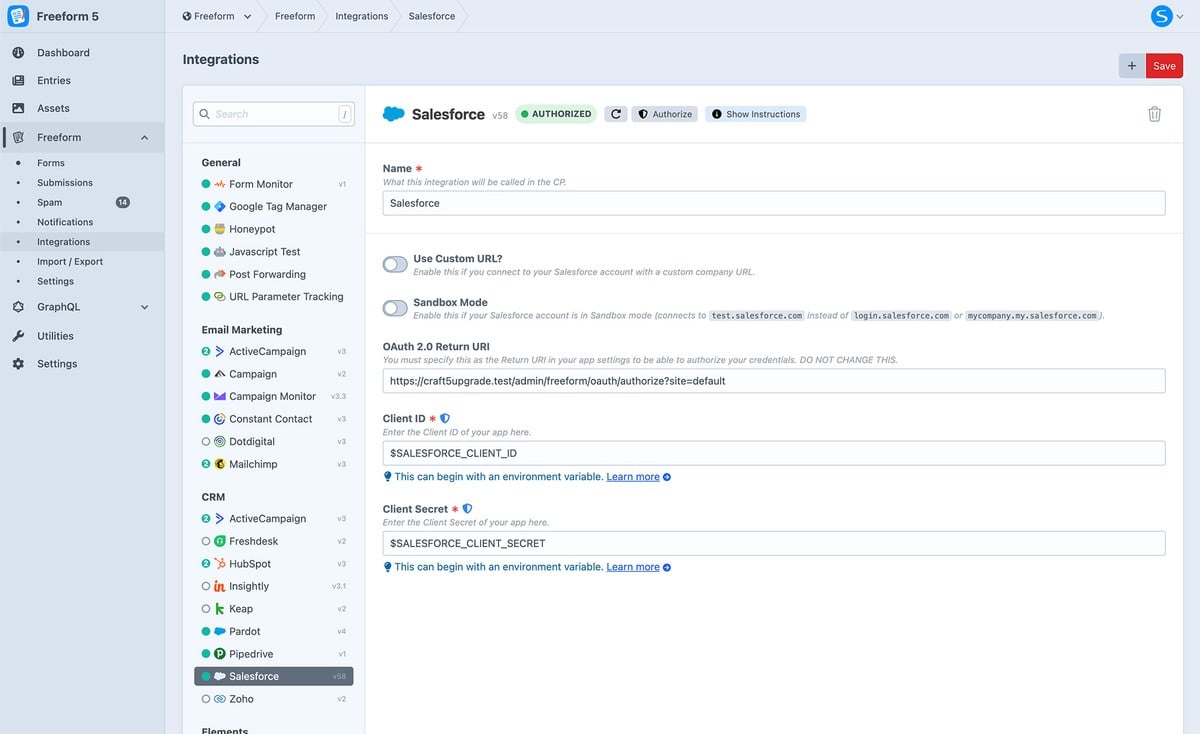Click the Client Secret input field
1200x734 pixels.
[774, 543]
